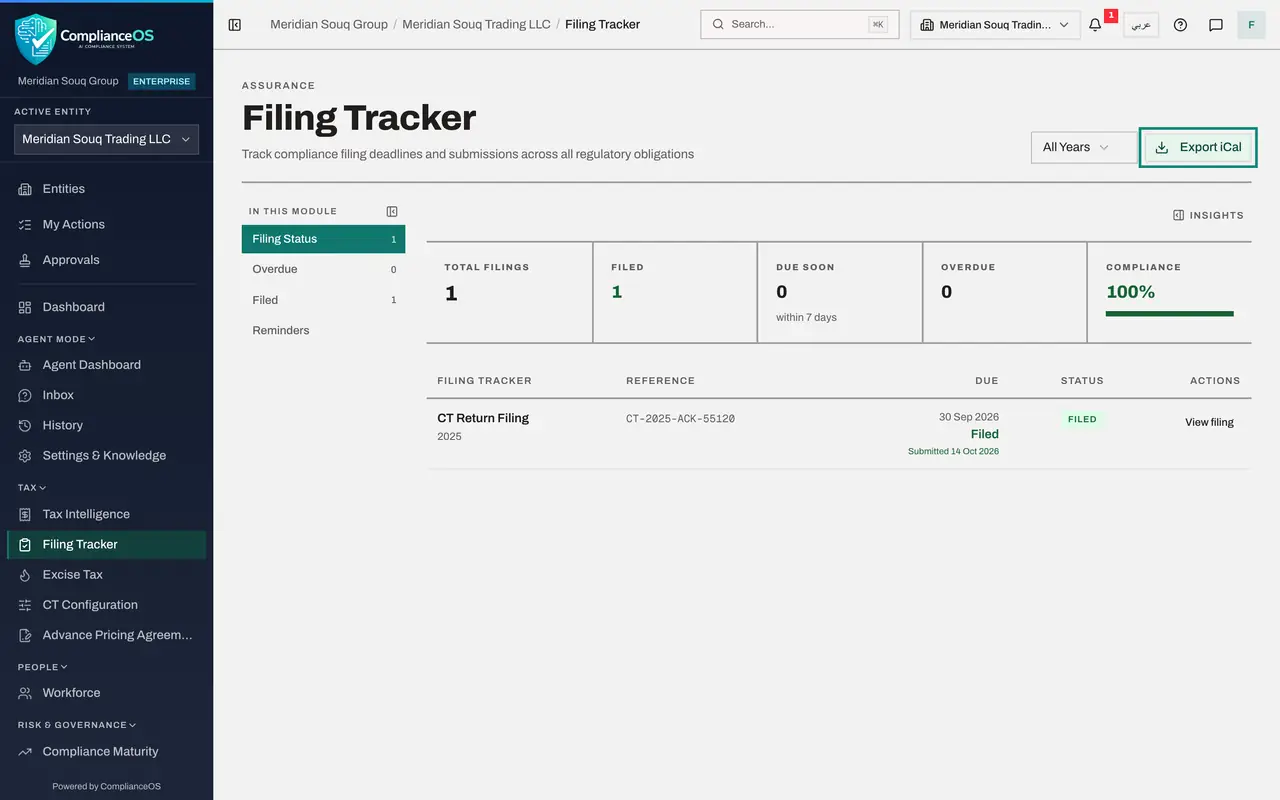The height and width of the screenshot is (800, 1280).
Task: Click the search magnifier icon
Action: click(718, 24)
